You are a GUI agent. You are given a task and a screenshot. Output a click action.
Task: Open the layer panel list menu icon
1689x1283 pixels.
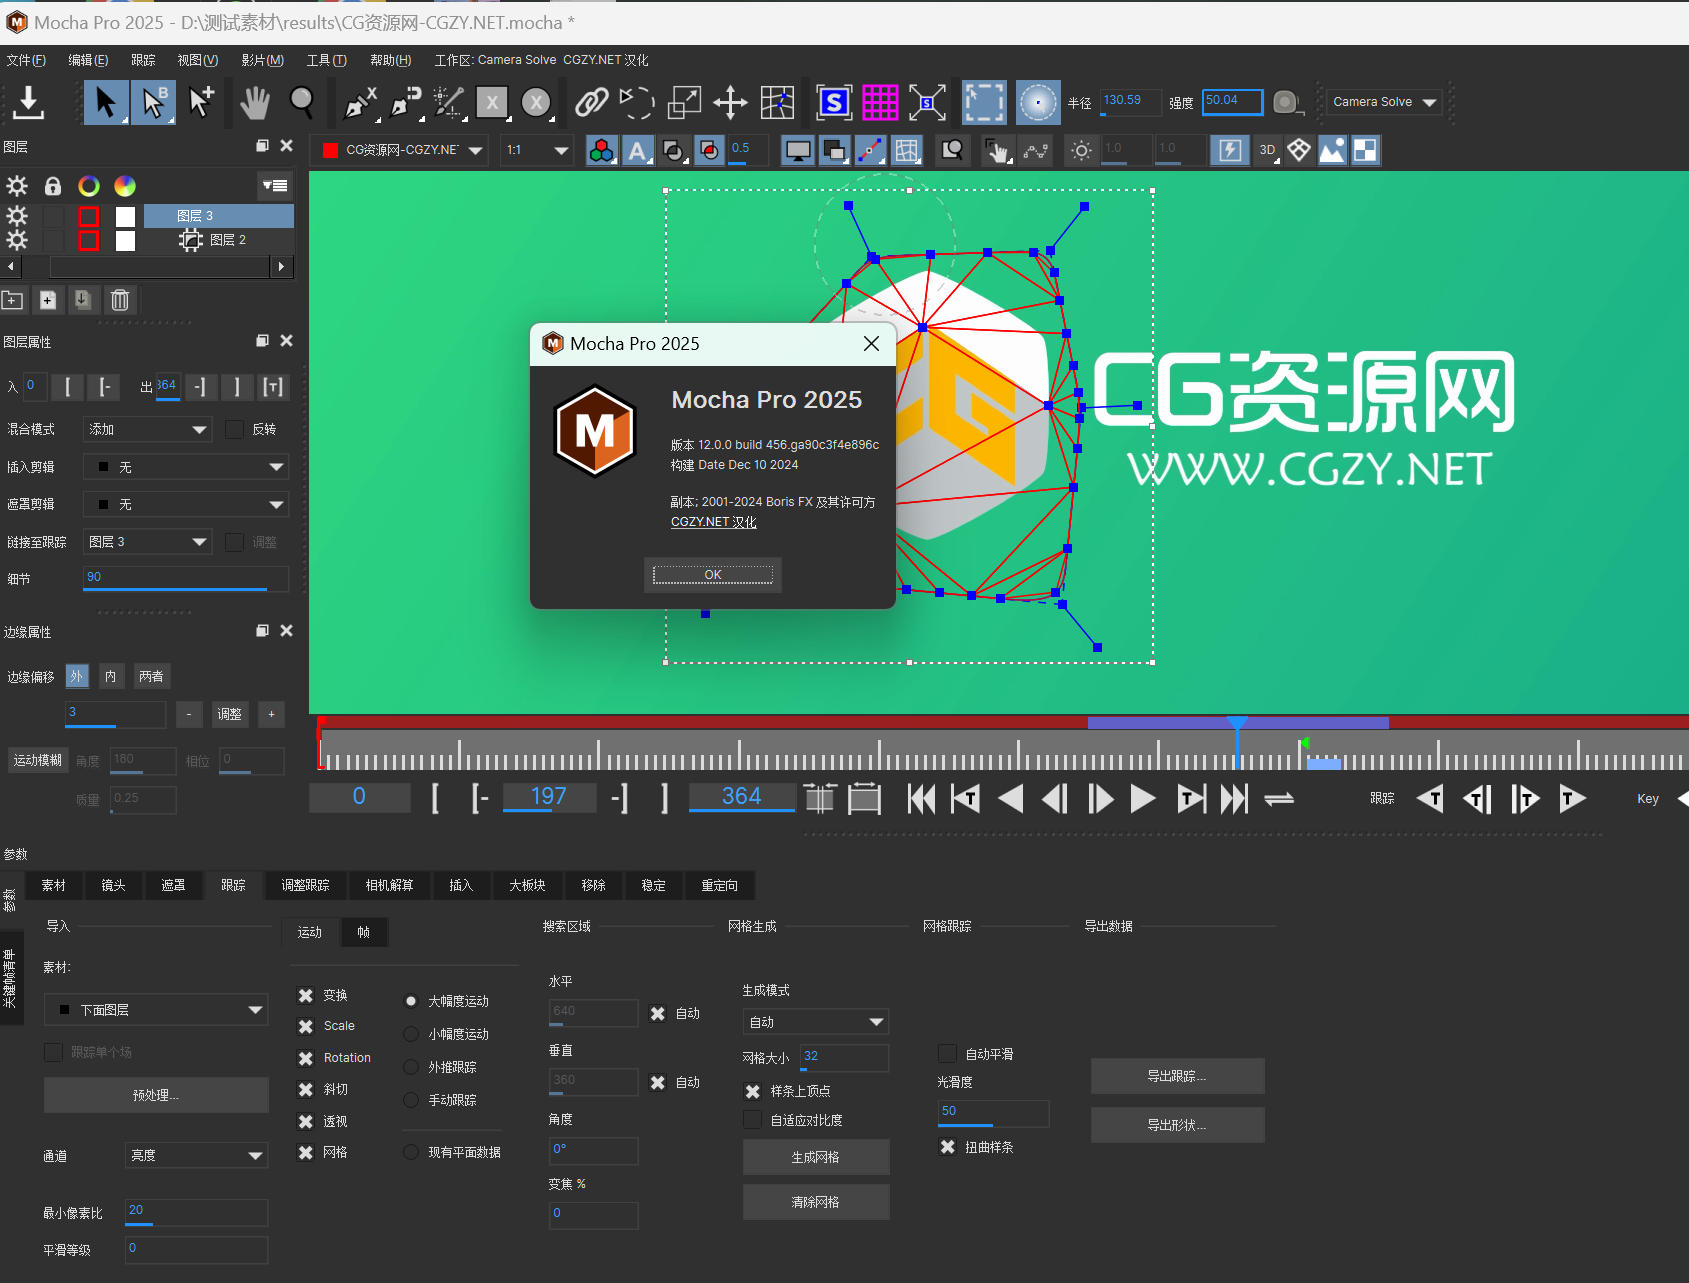(274, 185)
